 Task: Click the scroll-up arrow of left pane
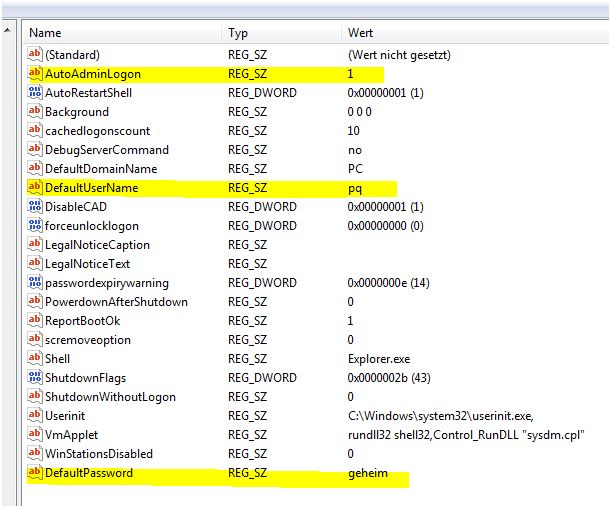[7, 30]
